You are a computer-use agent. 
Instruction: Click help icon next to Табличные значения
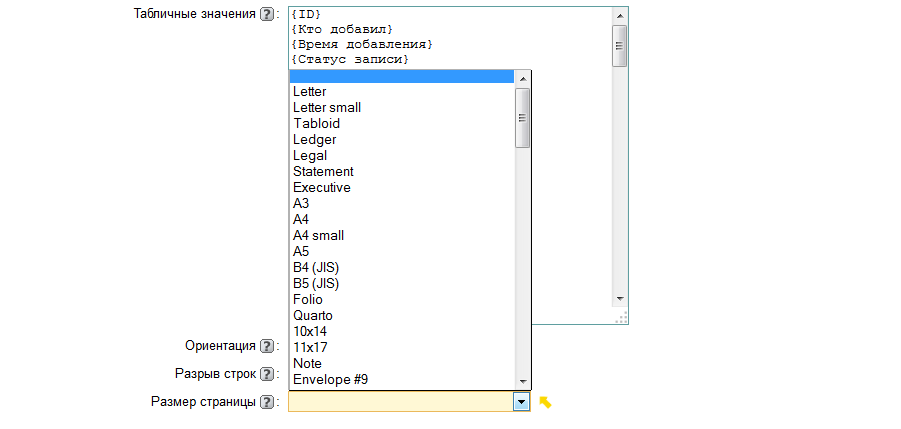coord(266,14)
